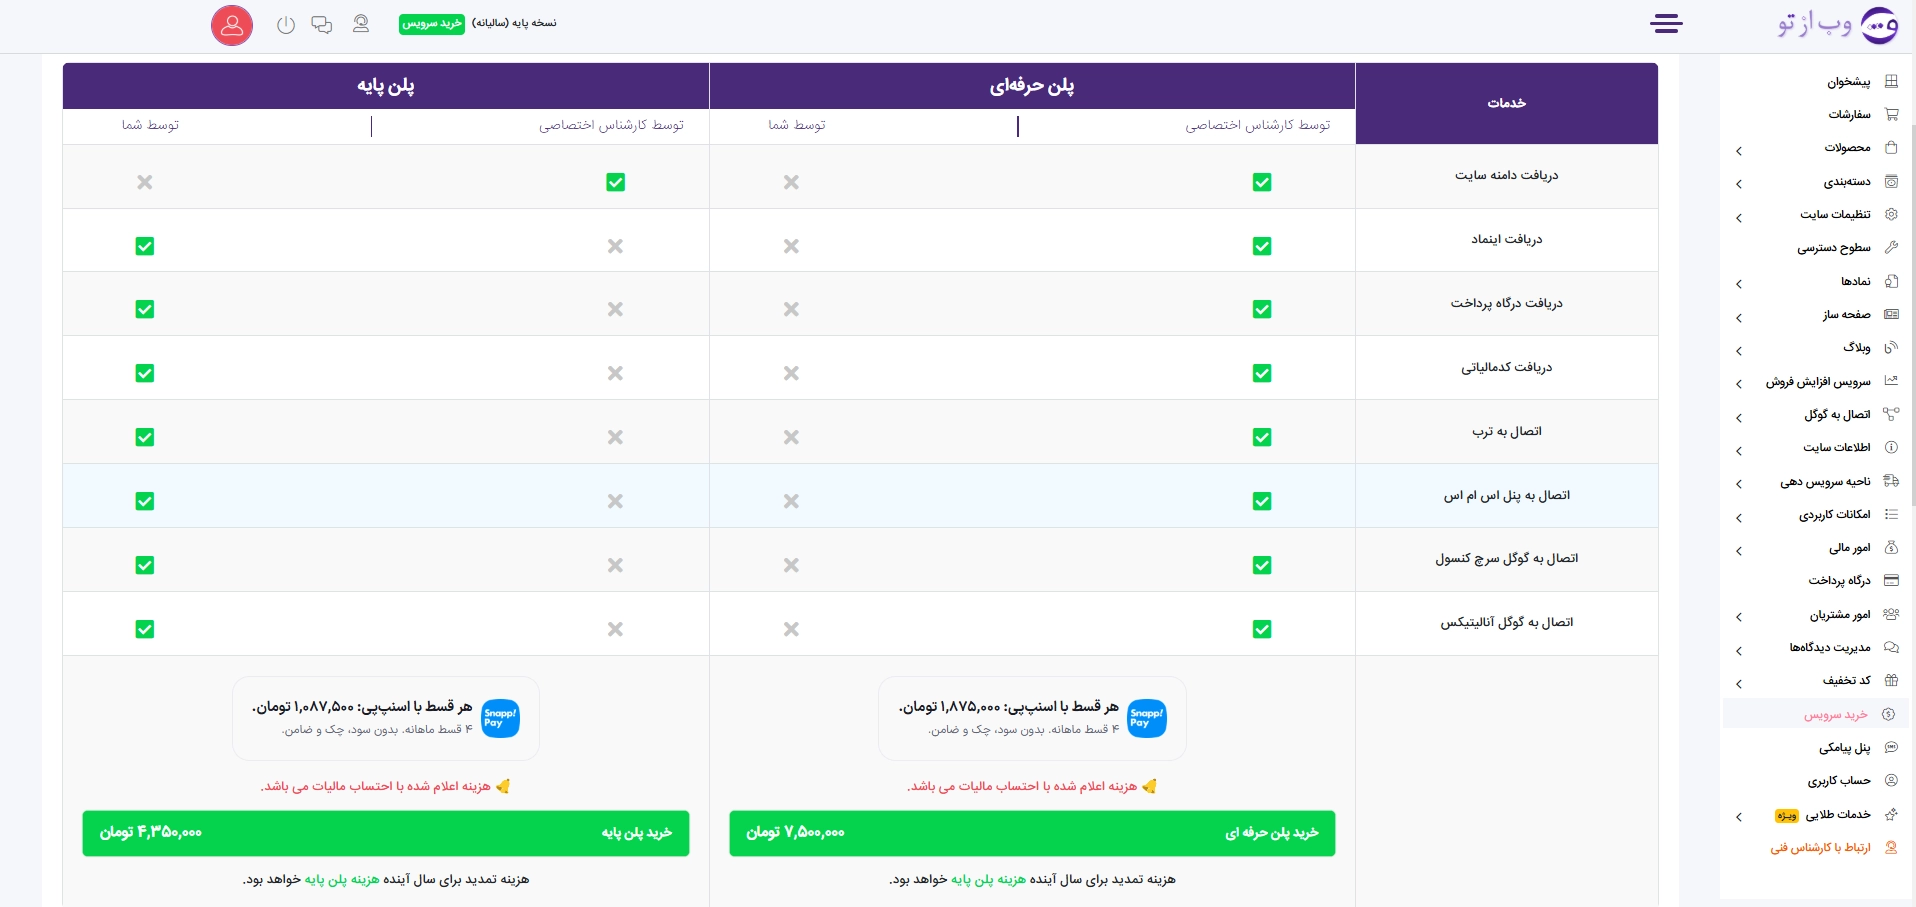1916x907 pixels.
Task: Click professional plan checkbox for دریافت درگاه پرداخت
Action: pos(1262,309)
